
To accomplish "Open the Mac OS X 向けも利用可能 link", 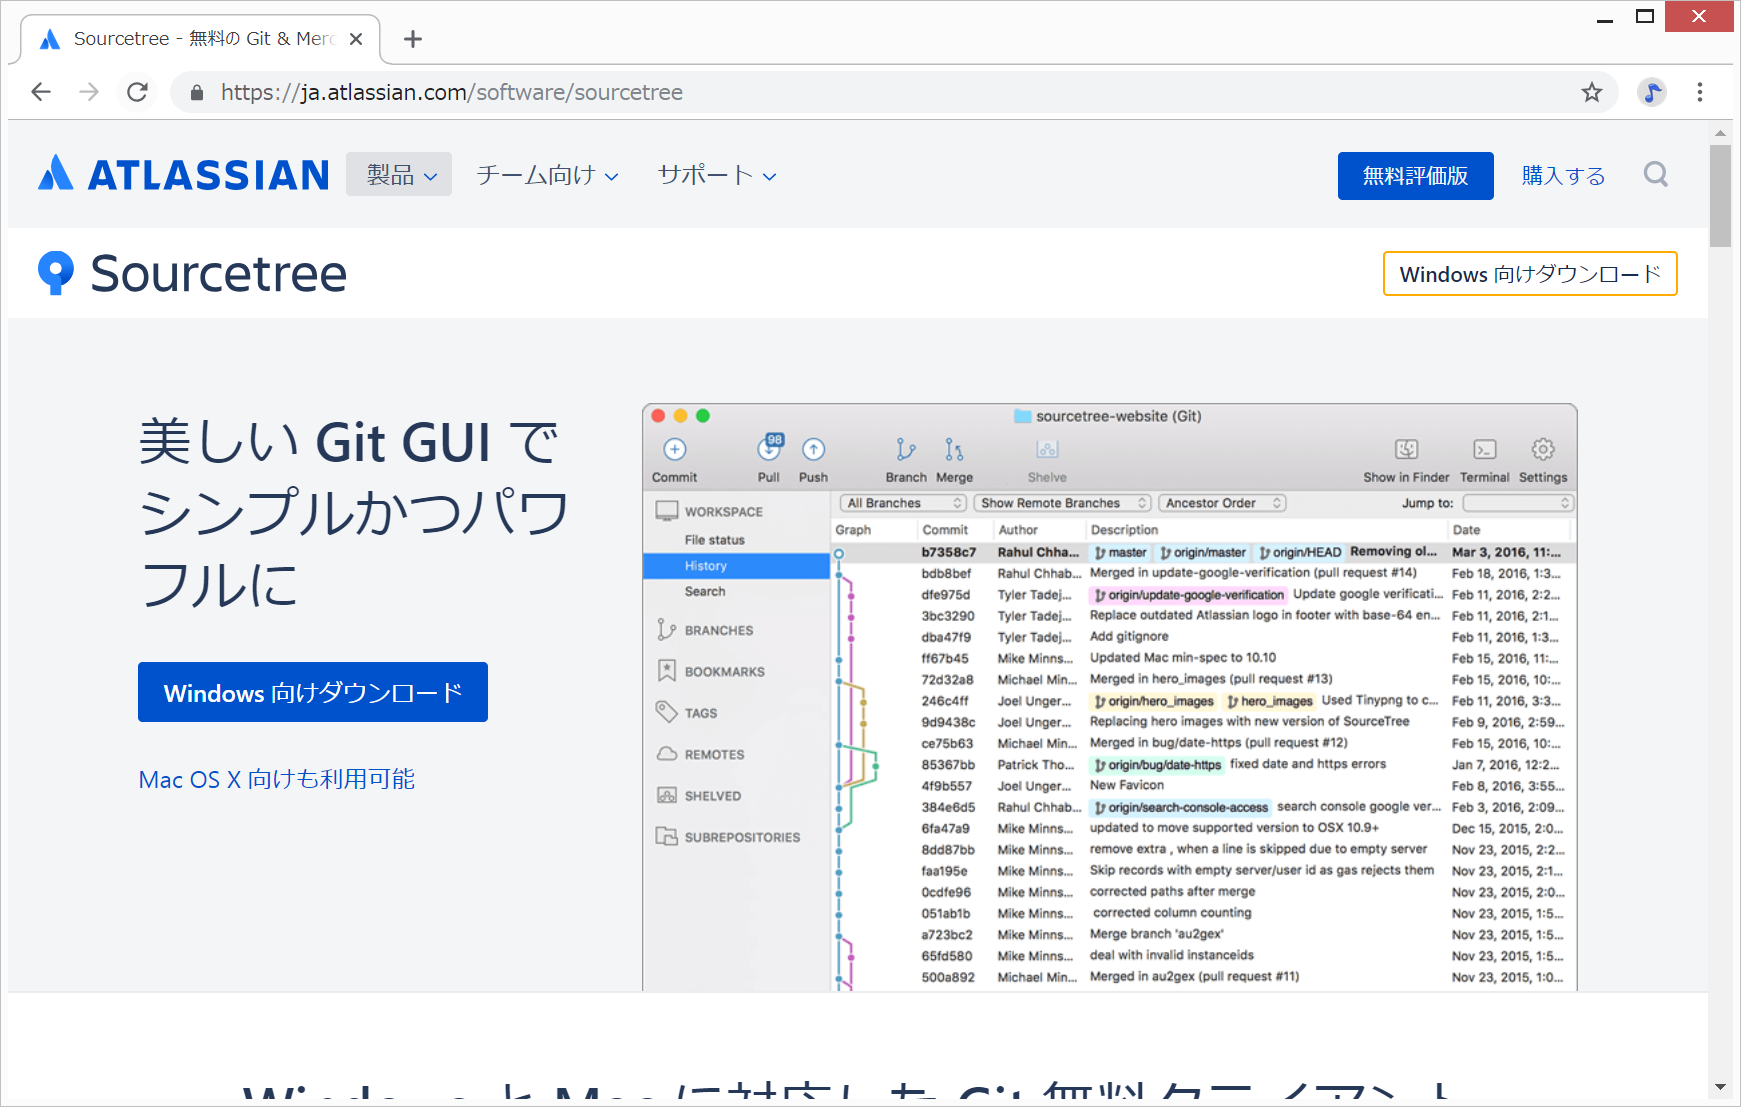I will pos(277,779).
